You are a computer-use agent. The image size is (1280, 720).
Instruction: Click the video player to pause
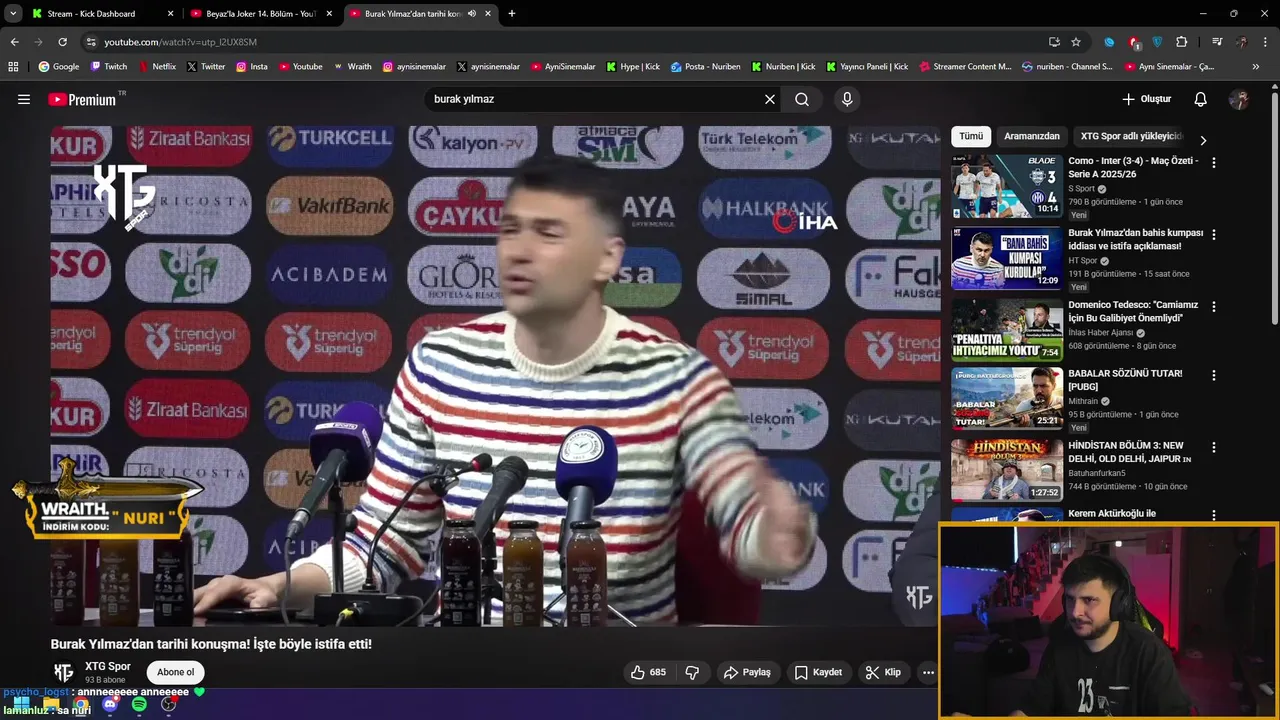[x=496, y=376]
